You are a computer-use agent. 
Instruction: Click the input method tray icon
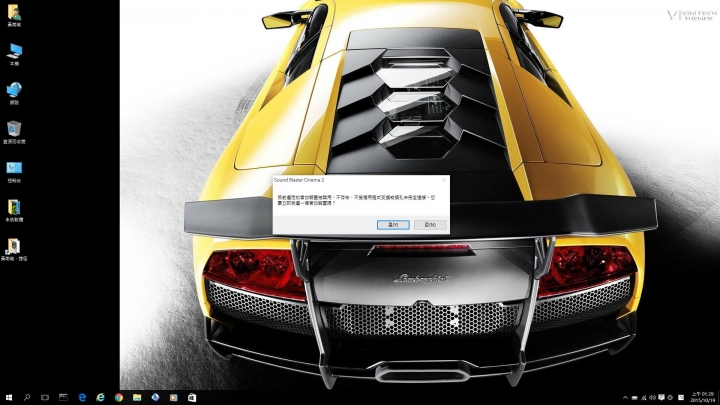point(681,398)
